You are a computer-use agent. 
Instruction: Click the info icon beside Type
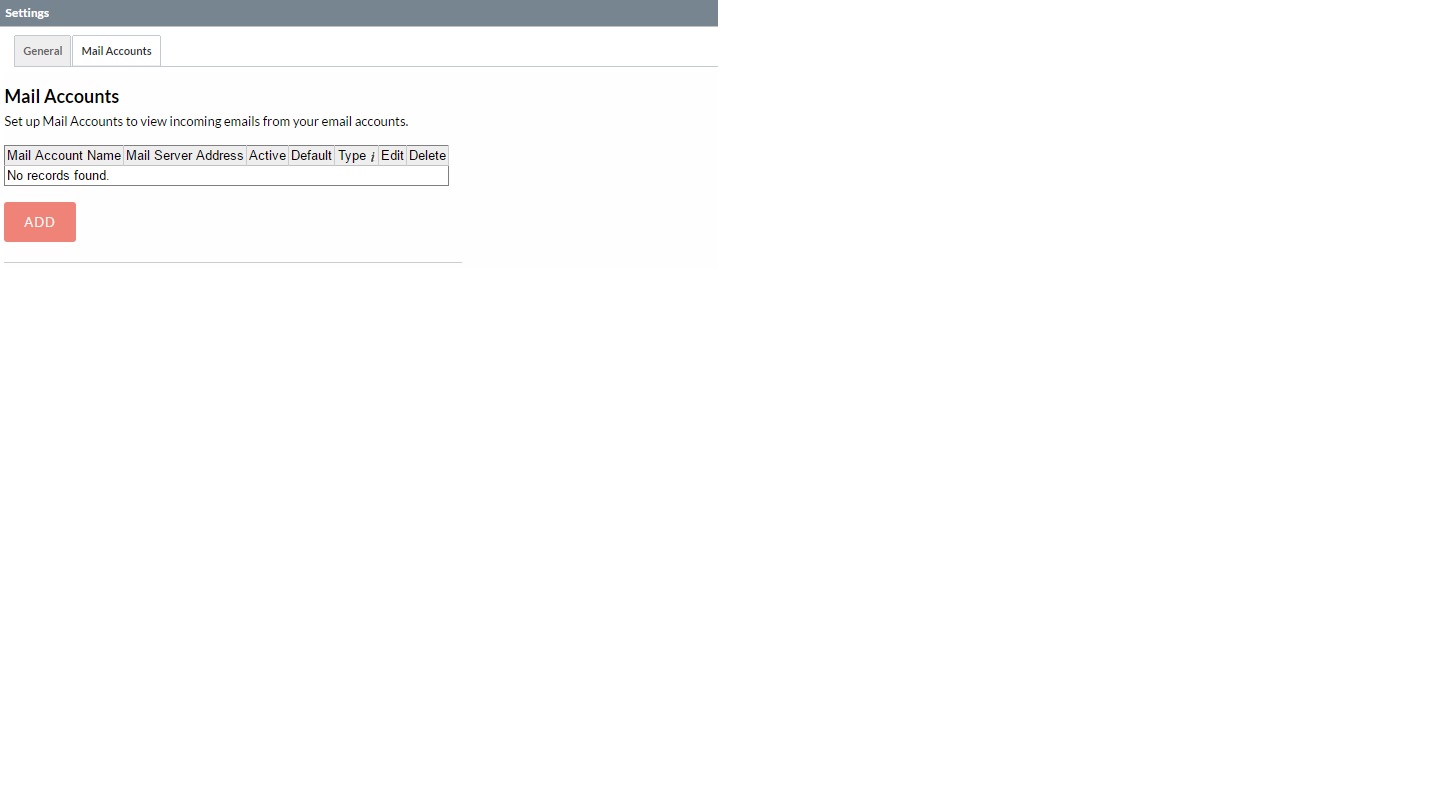click(372, 156)
